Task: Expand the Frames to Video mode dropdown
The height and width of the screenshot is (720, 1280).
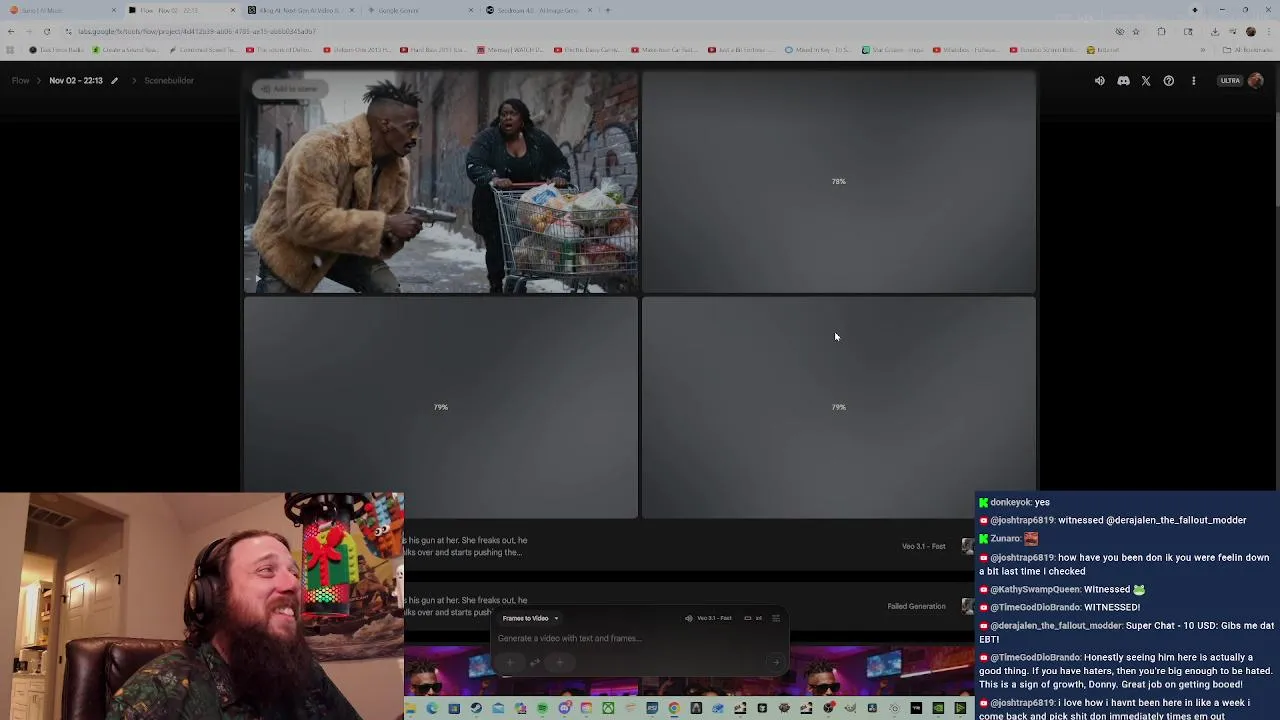Action: coord(530,618)
